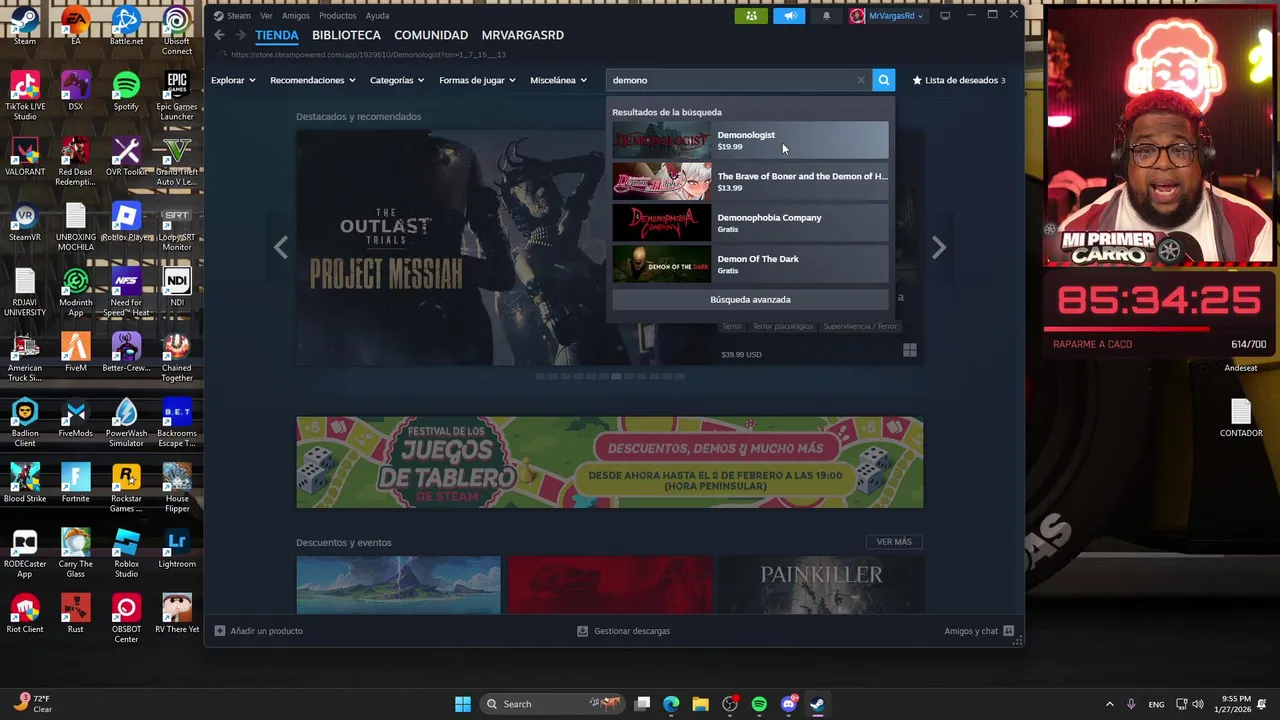Open the Ubisoft Connect desktop shortcut
The height and width of the screenshot is (720, 1280).
pyautogui.click(x=177, y=31)
